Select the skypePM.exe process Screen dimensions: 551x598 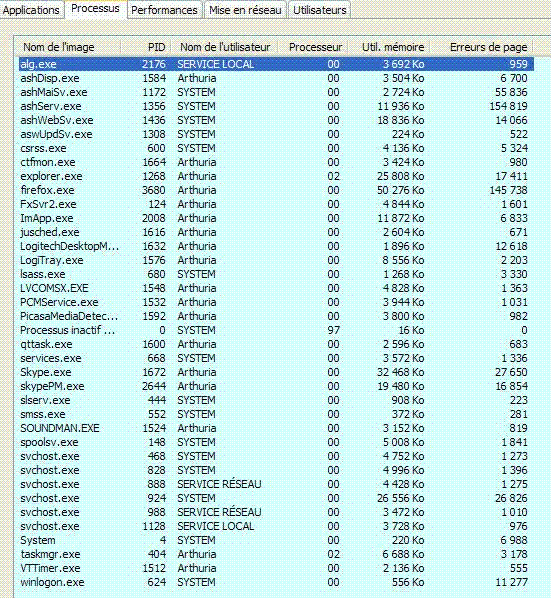click(276, 386)
